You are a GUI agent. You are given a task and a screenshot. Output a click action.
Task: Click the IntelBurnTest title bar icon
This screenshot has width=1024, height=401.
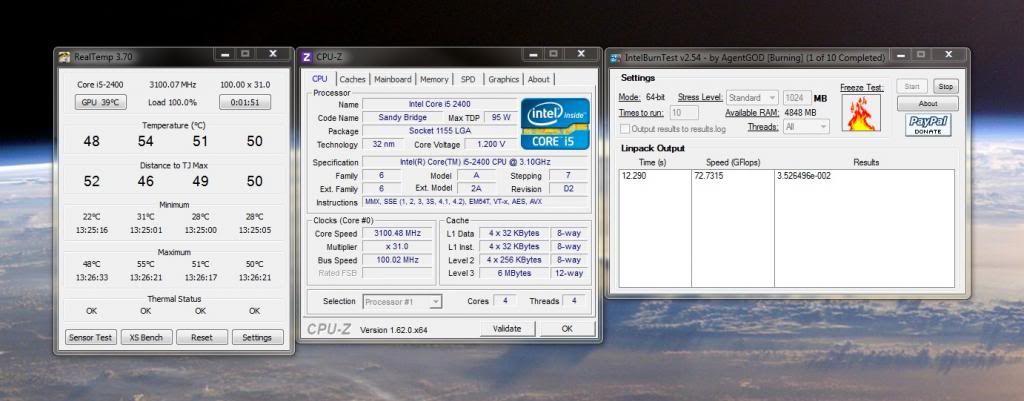coord(615,57)
